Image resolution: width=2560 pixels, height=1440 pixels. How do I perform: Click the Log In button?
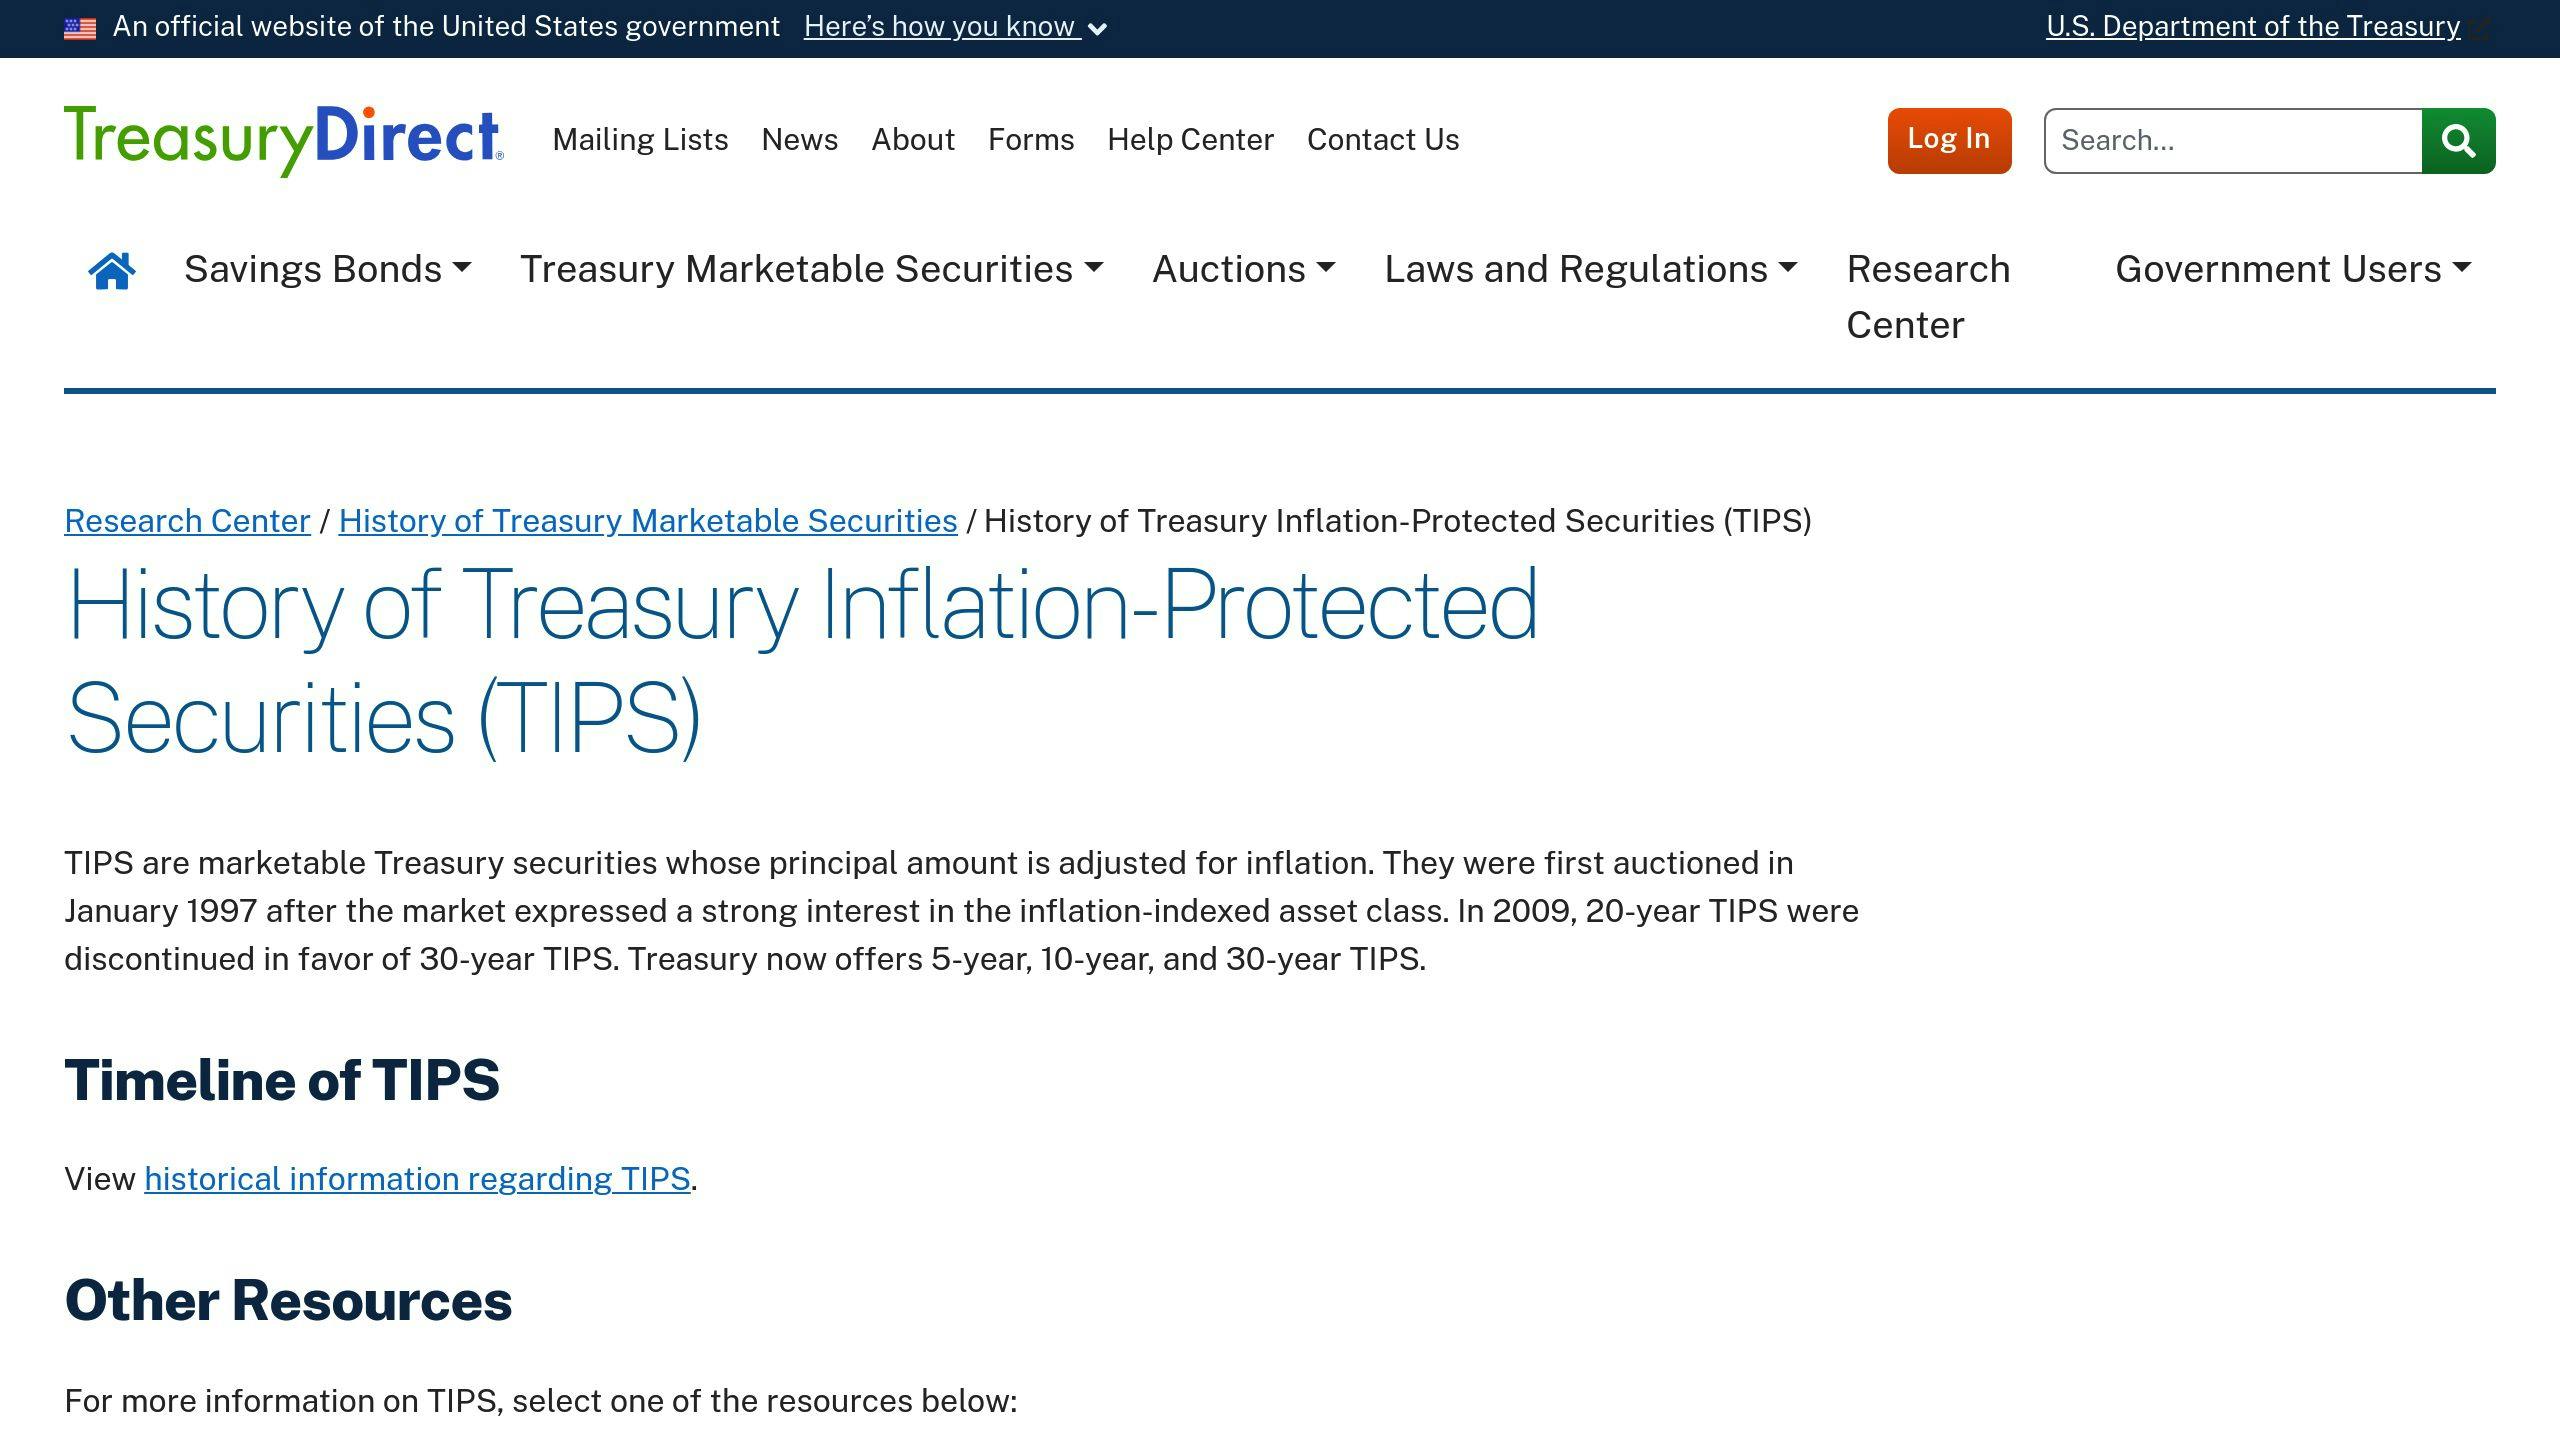point(1947,140)
